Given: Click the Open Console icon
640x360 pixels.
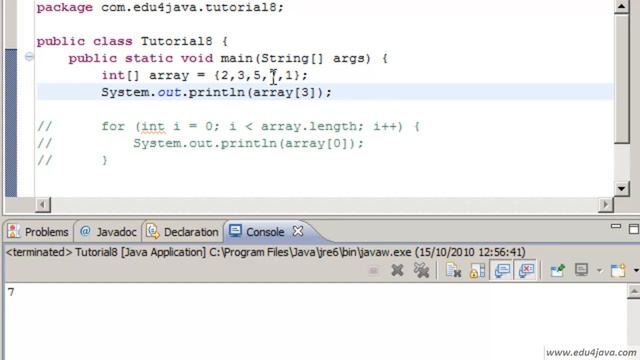Looking at the screenshot, I should pos(618,271).
